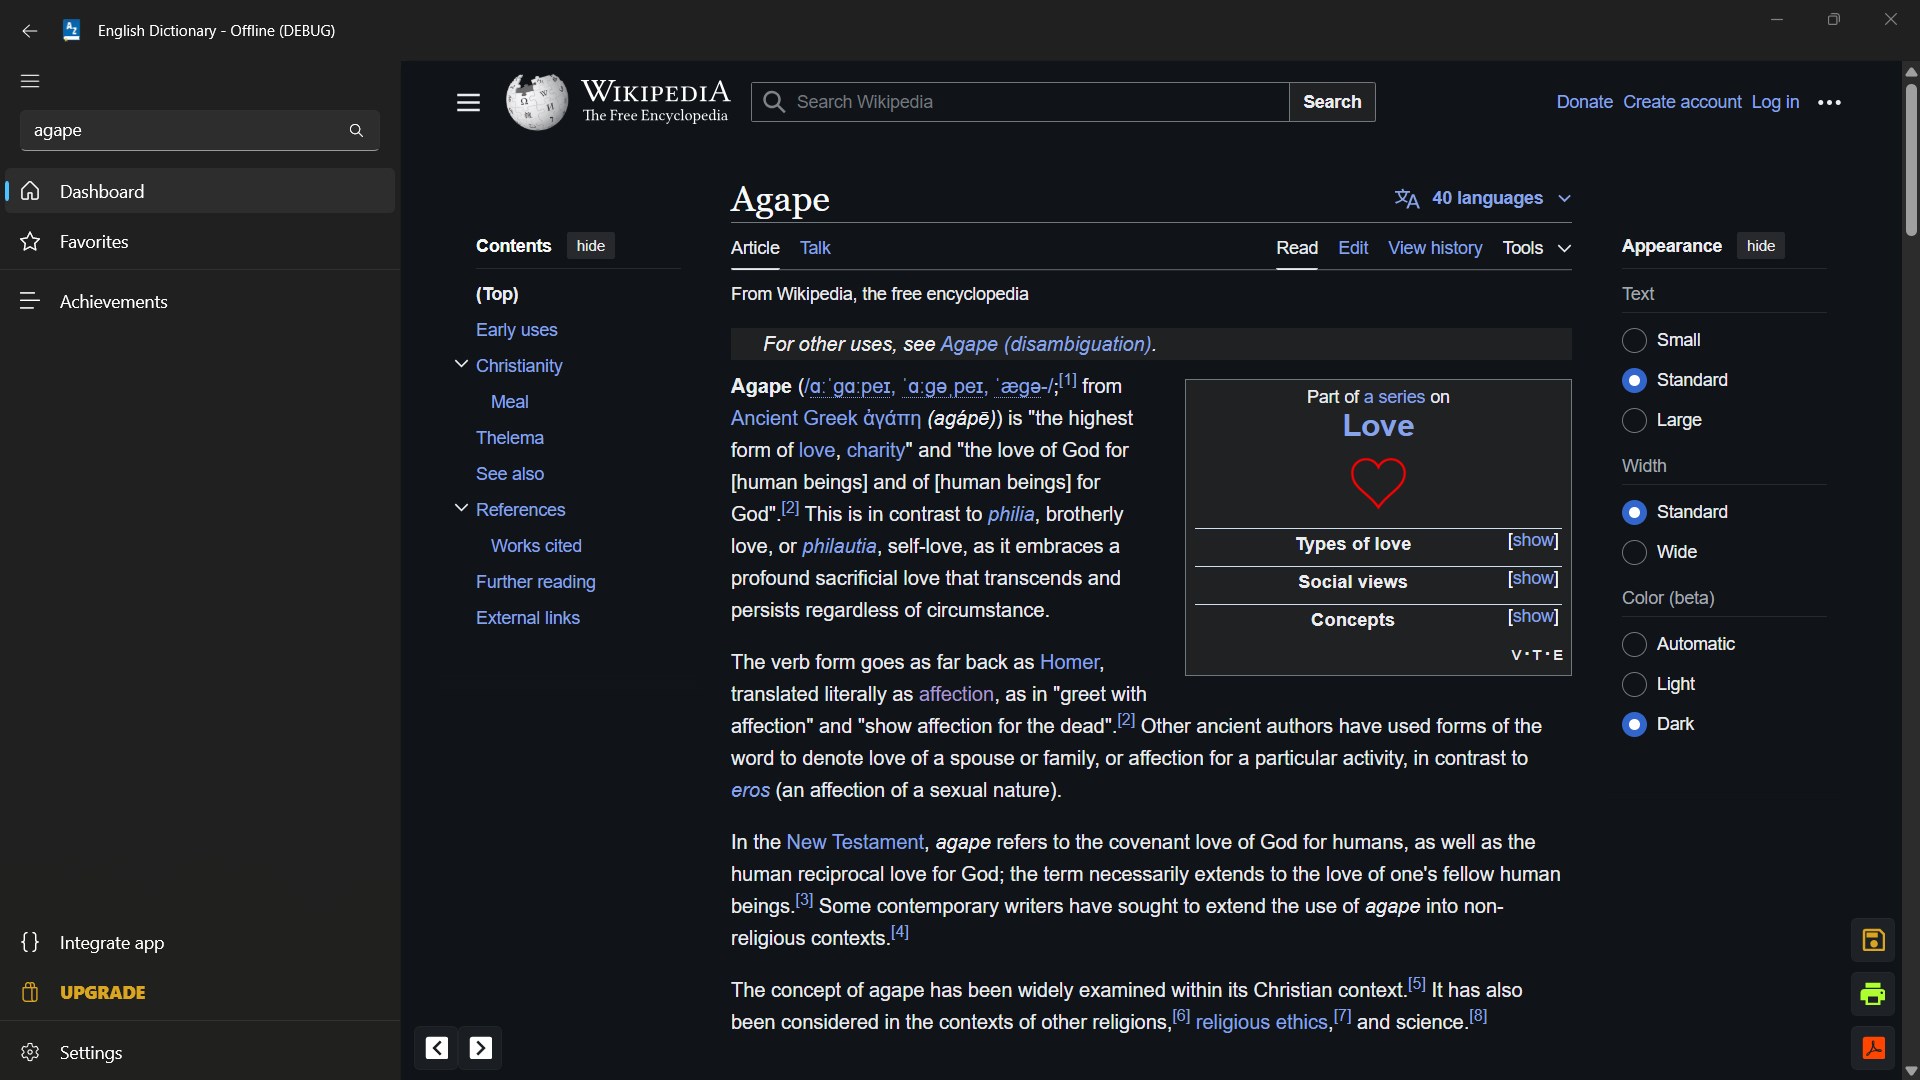Click the search magnifier in the sidebar
This screenshot has height=1080, width=1920.
(356, 130)
